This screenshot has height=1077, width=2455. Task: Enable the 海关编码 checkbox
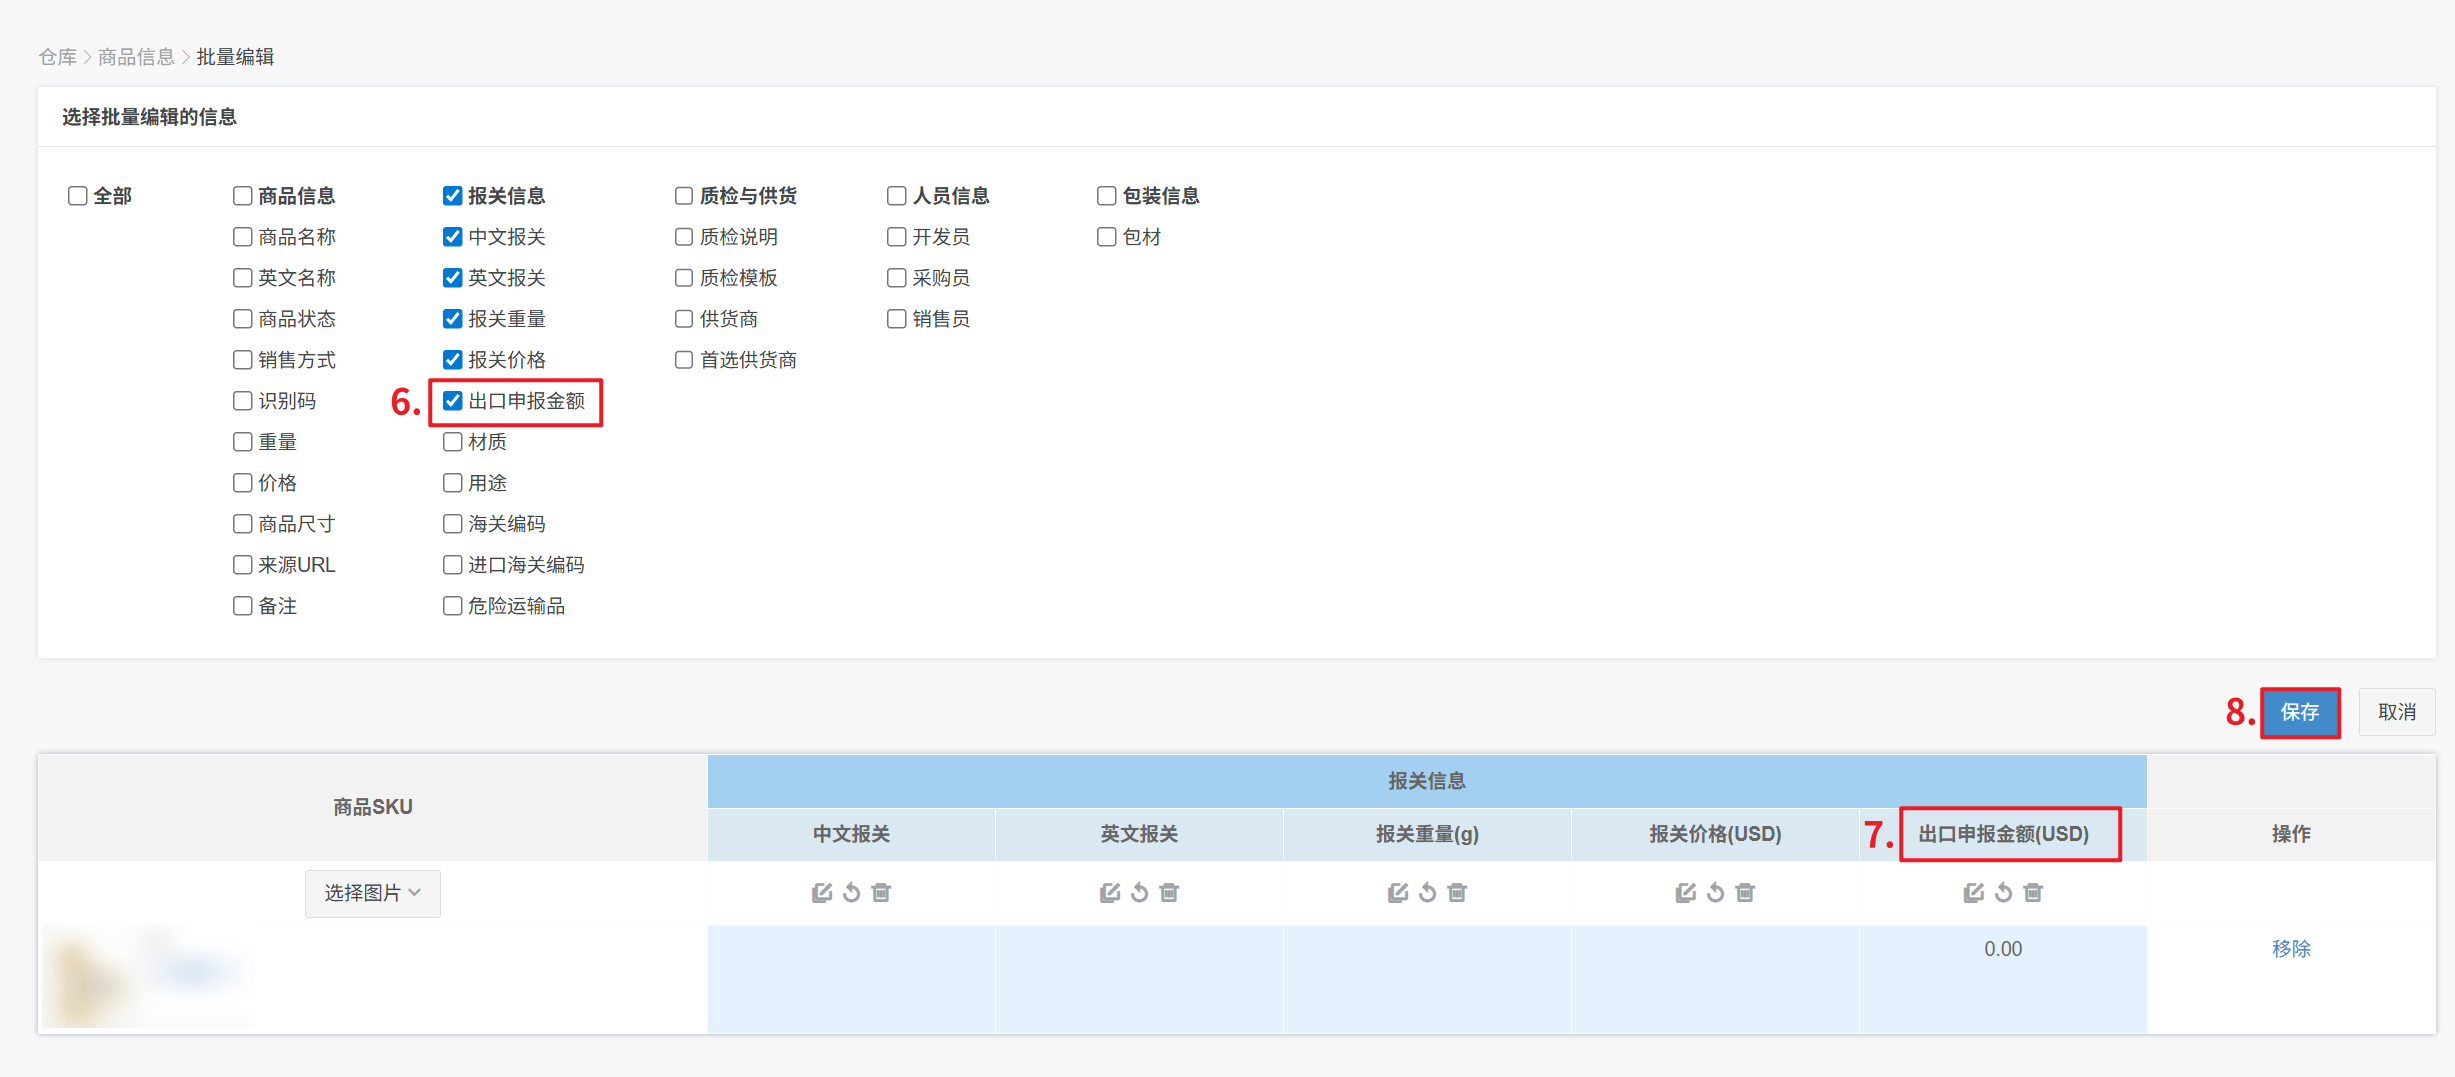click(453, 524)
